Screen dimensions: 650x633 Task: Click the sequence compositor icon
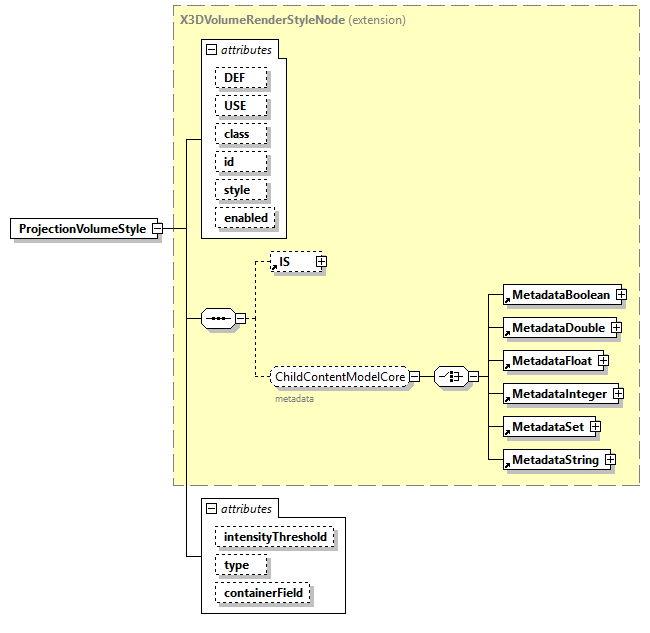217,319
